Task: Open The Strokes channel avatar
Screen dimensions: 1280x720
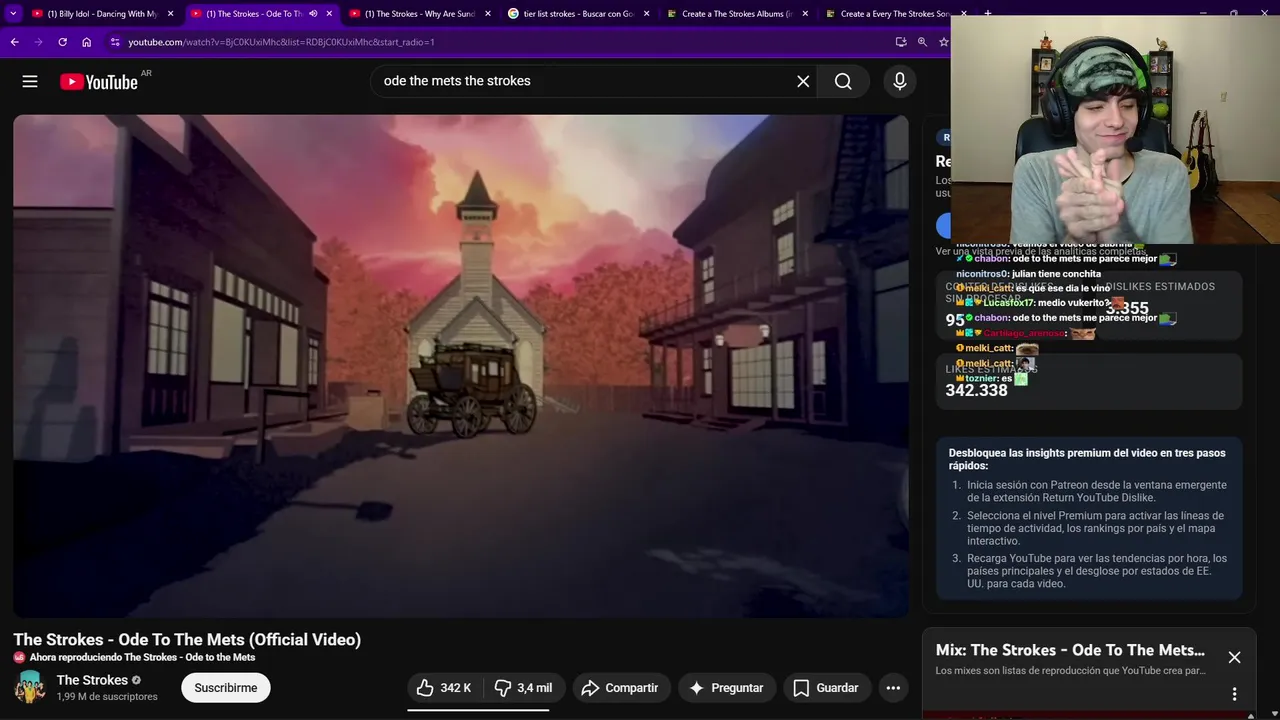Action: coord(29,687)
